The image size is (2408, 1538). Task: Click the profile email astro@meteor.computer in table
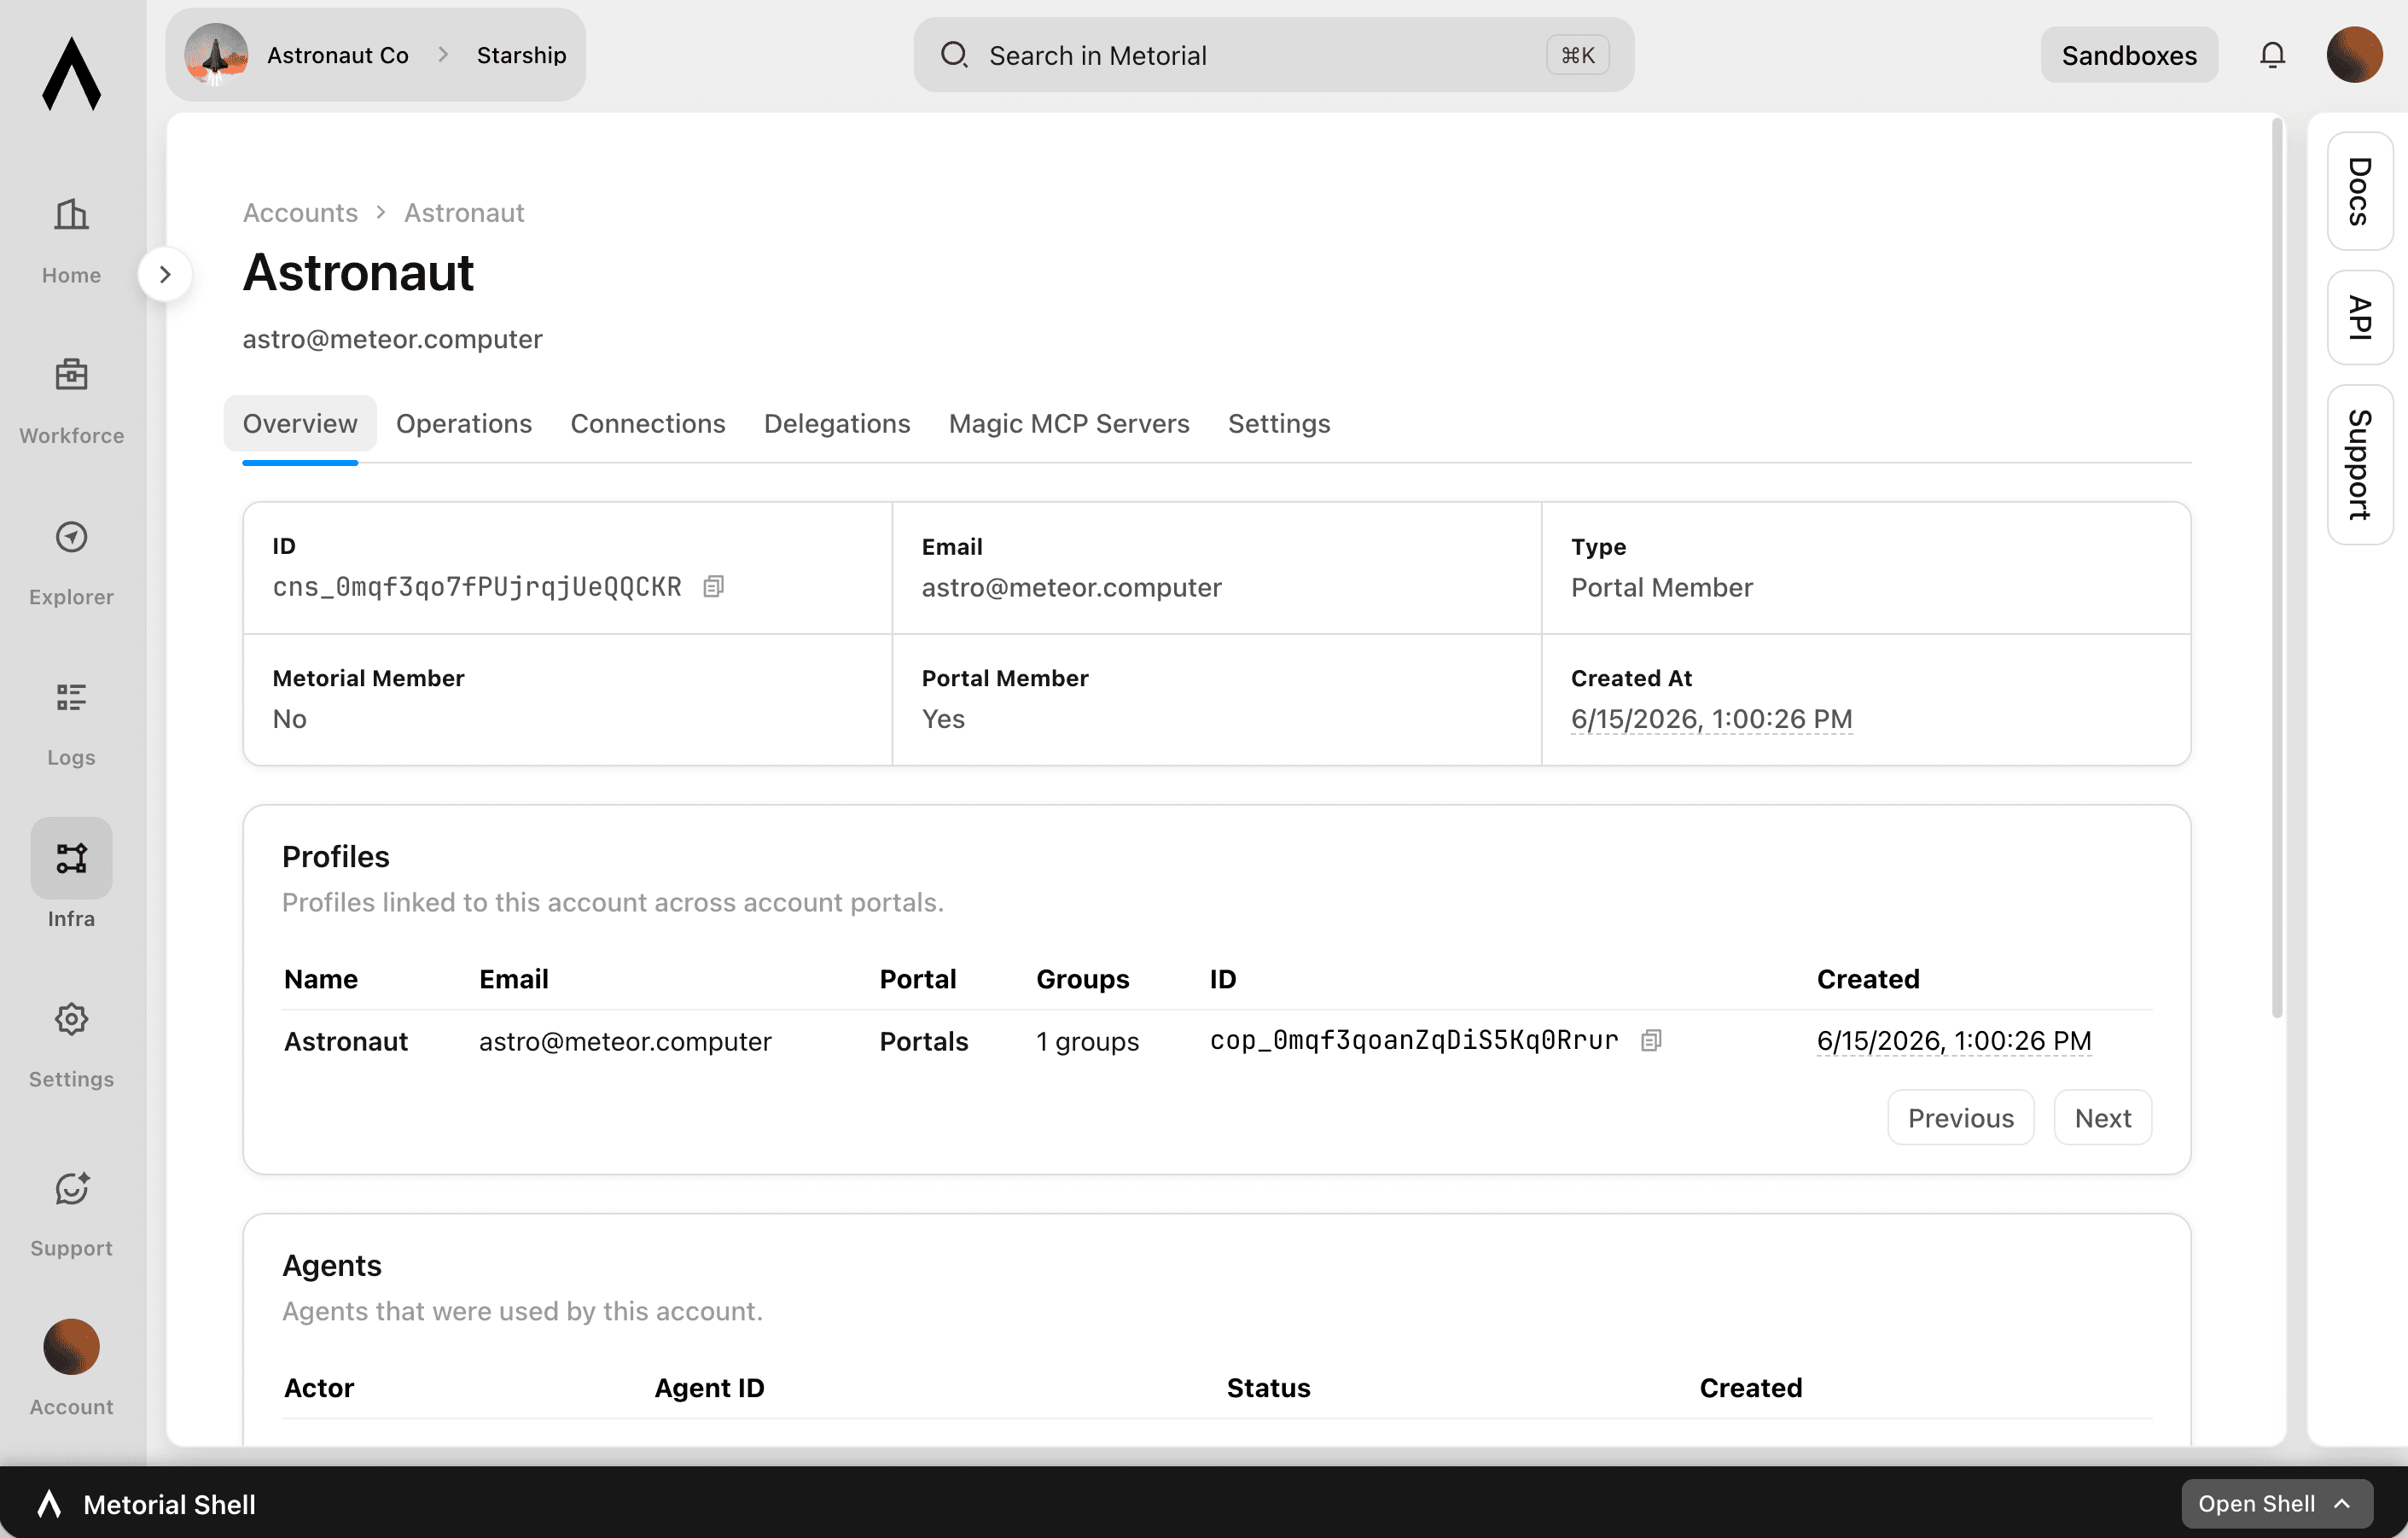tap(625, 1041)
